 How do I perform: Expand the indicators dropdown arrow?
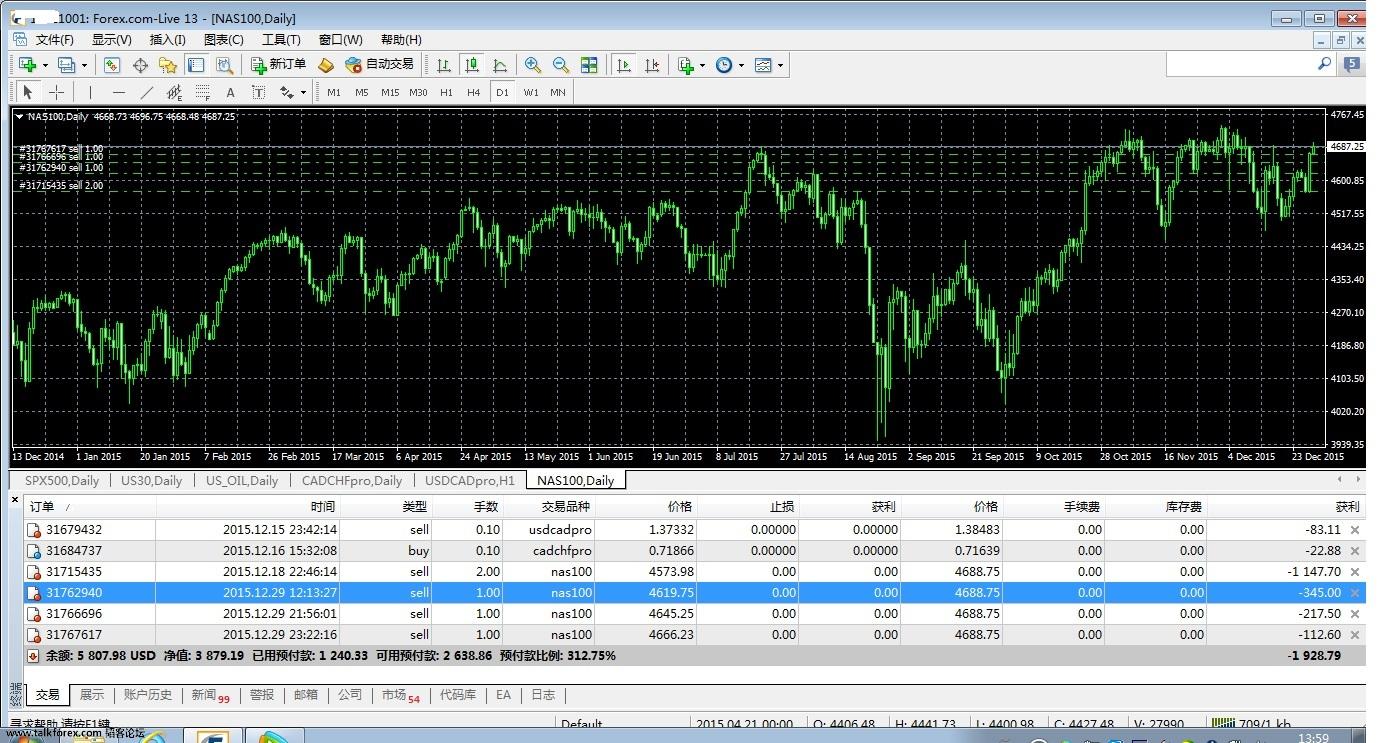click(x=703, y=66)
